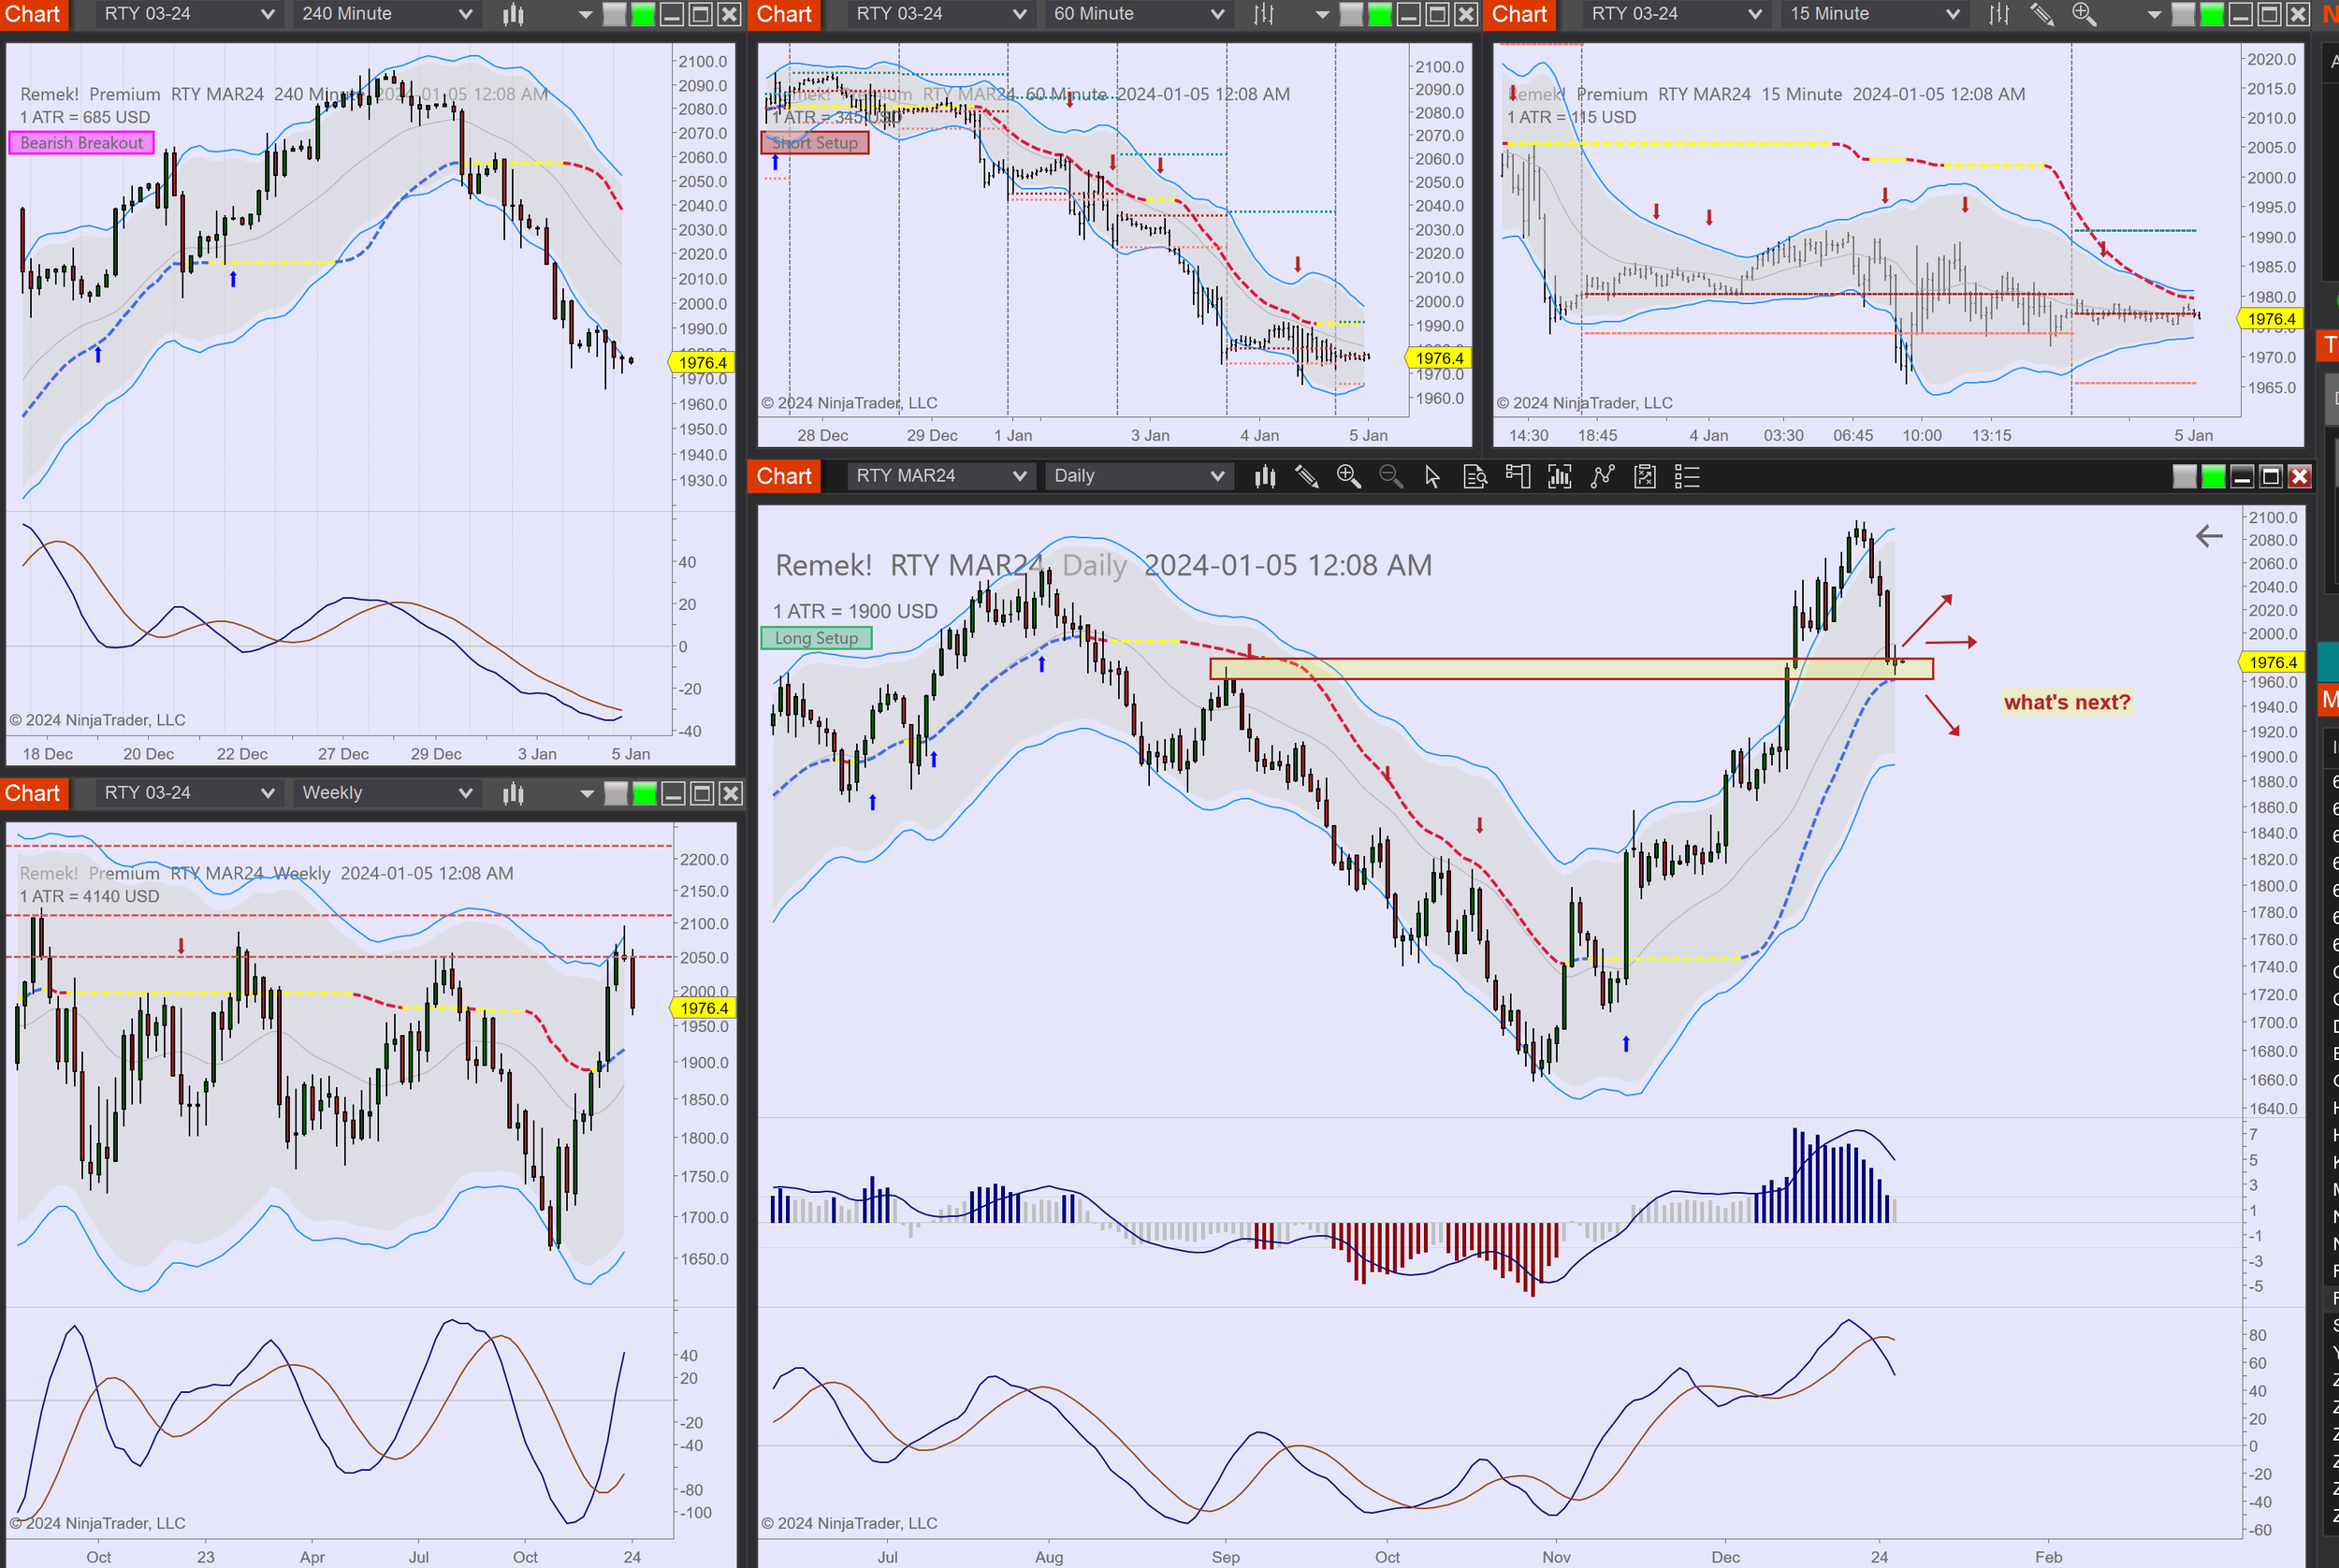Click zoom in magnifier on Daily chart

[1348, 477]
